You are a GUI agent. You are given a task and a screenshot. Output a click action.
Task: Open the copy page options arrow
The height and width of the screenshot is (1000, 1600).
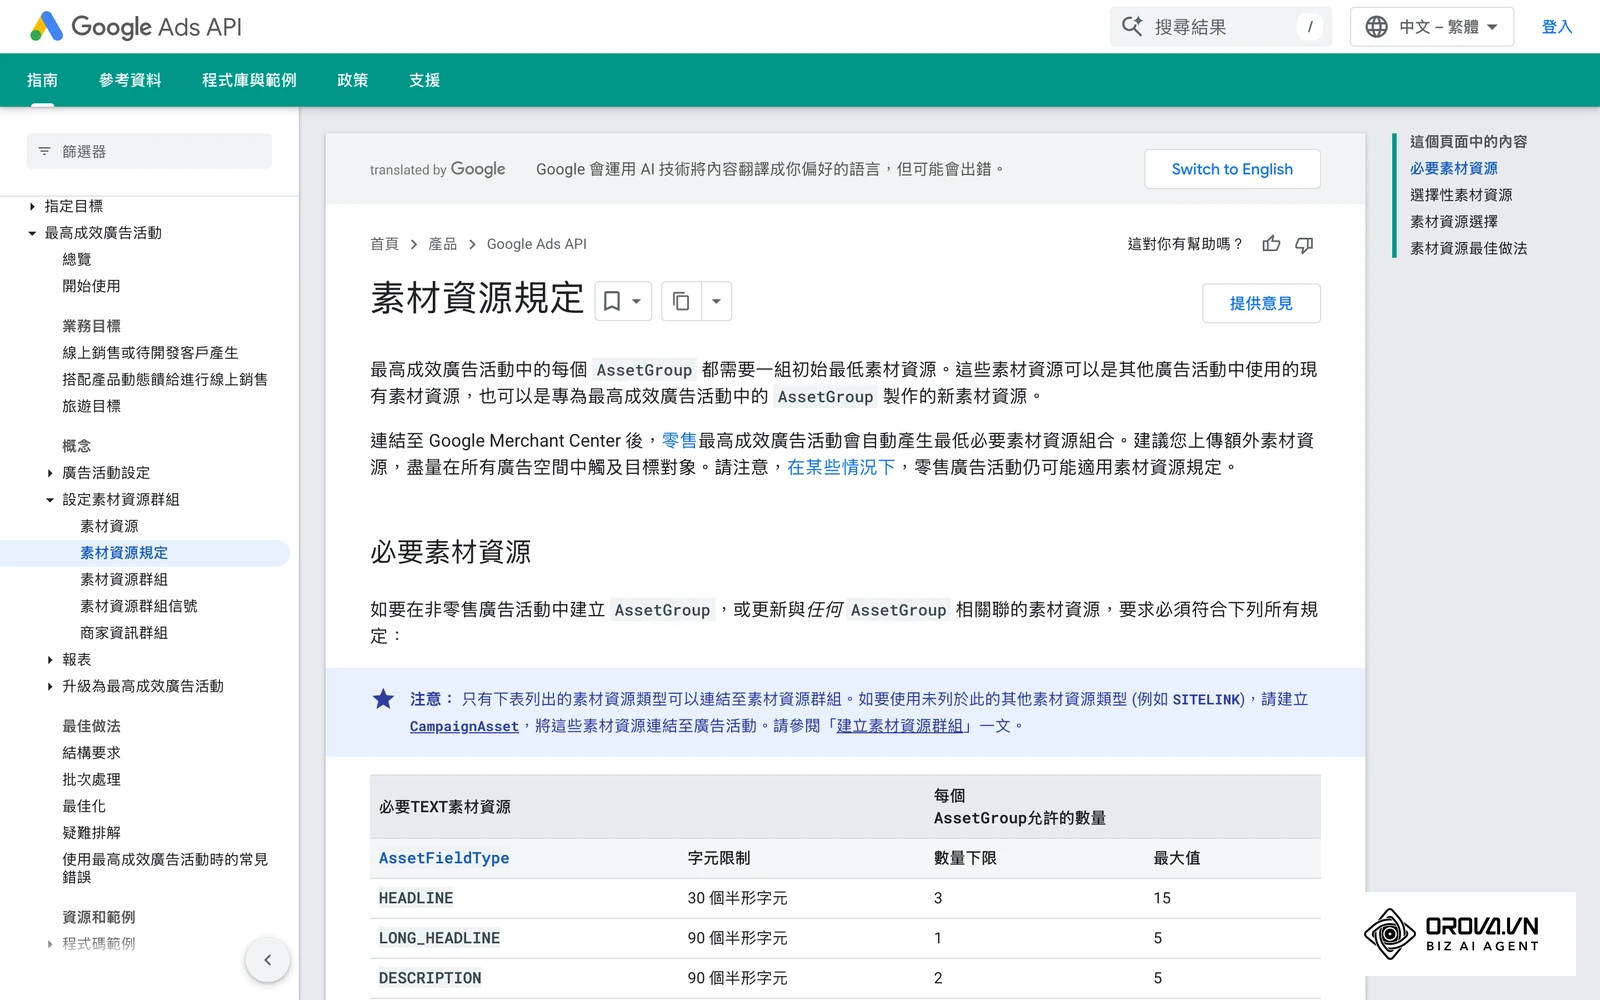pyautogui.click(x=716, y=301)
